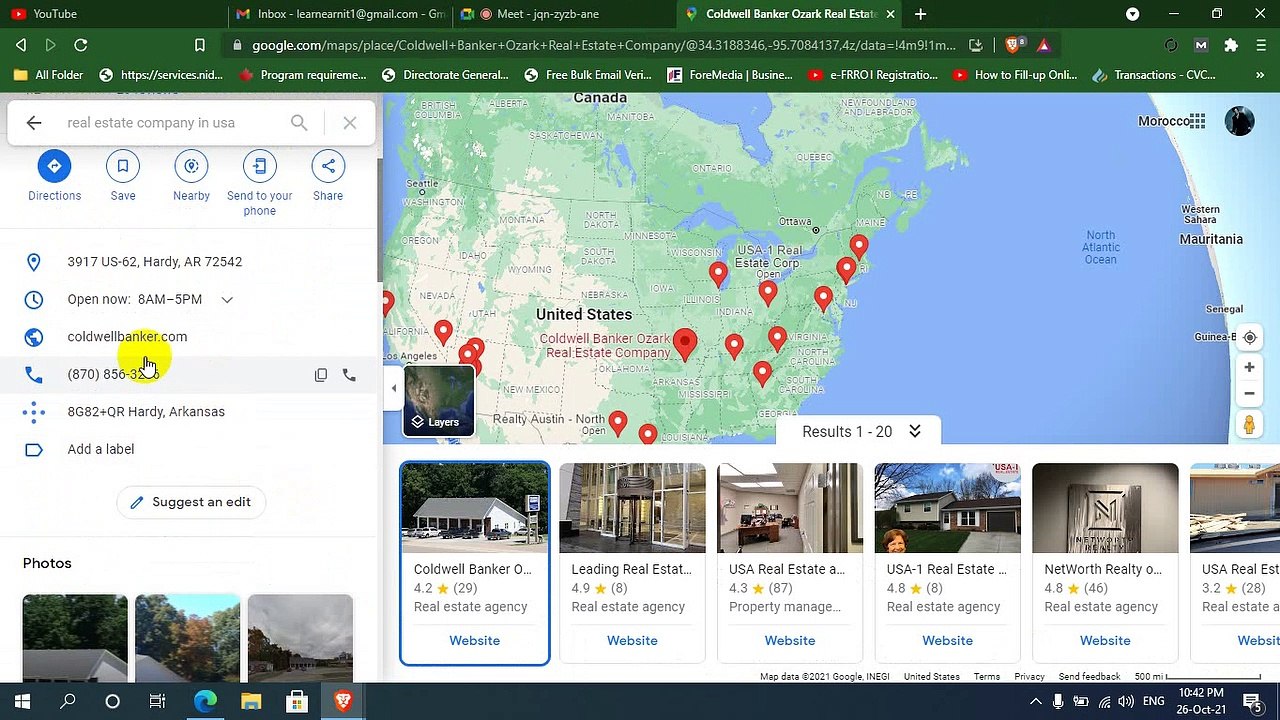Open the Layers map view switcher
1280x720 pixels.
(x=439, y=401)
